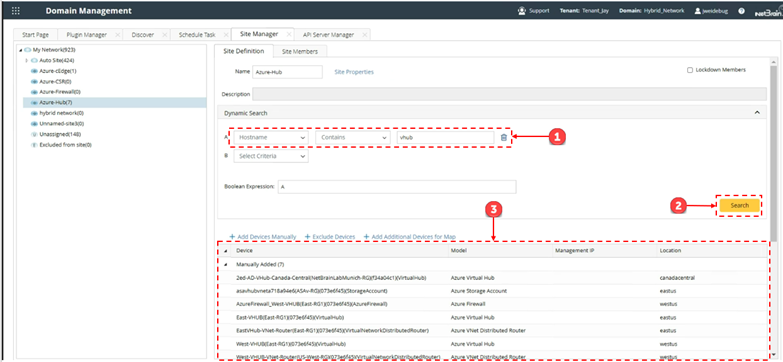The width and height of the screenshot is (783, 362).
Task: Collapse the Dynamic Search section
Action: 757,113
